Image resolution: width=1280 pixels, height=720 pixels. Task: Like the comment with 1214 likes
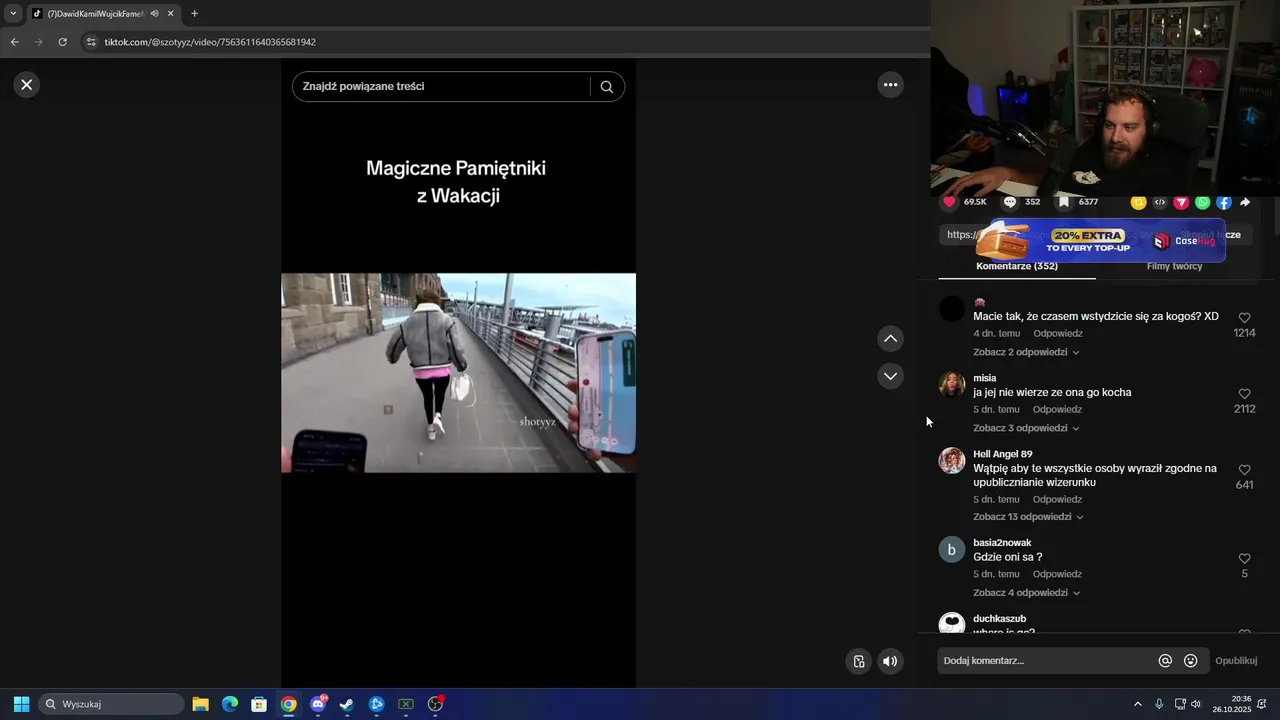point(1244,318)
